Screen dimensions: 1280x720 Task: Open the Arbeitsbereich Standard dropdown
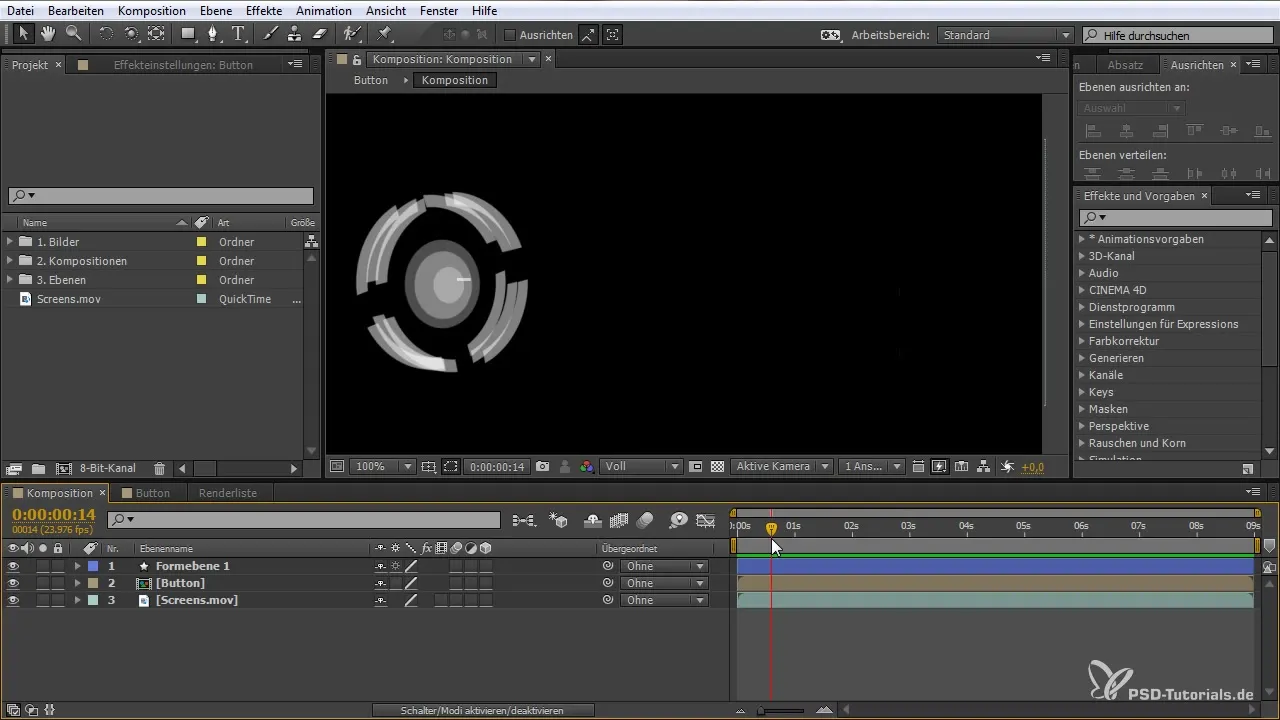point(1007,35)
